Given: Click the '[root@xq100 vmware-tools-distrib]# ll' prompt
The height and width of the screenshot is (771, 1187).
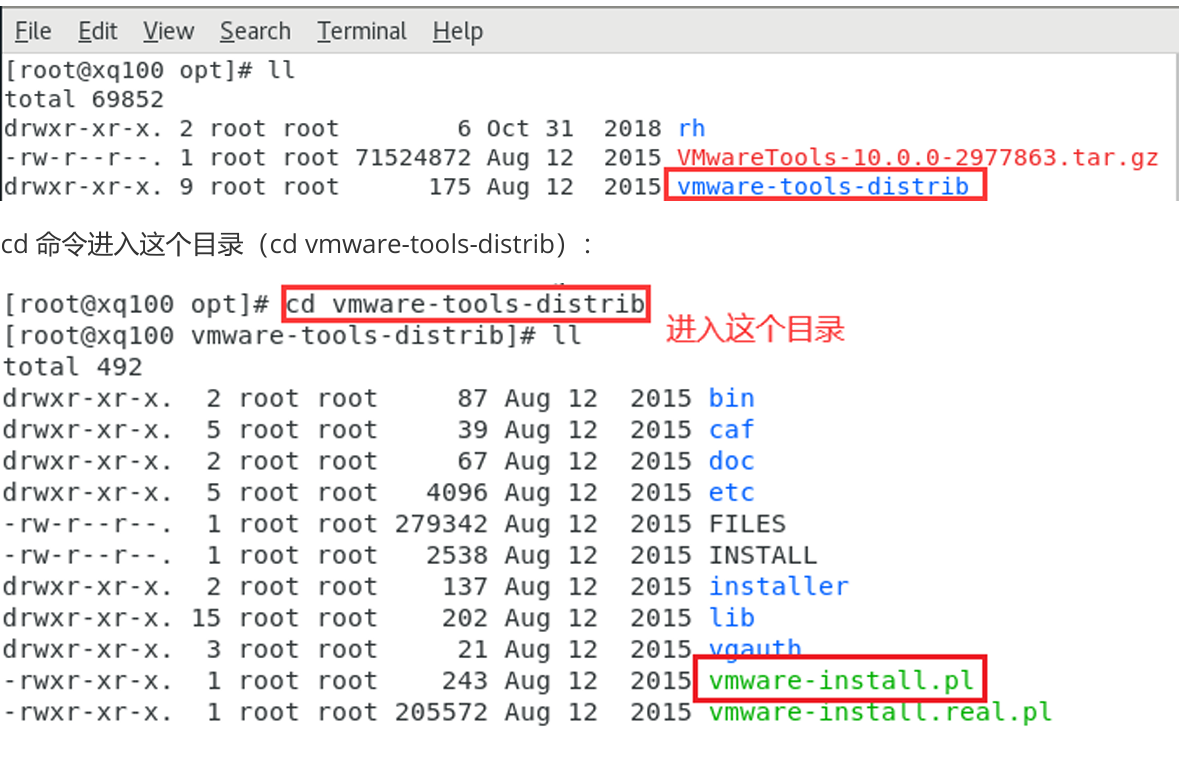Looking at the screenshot, I should 292,336.
